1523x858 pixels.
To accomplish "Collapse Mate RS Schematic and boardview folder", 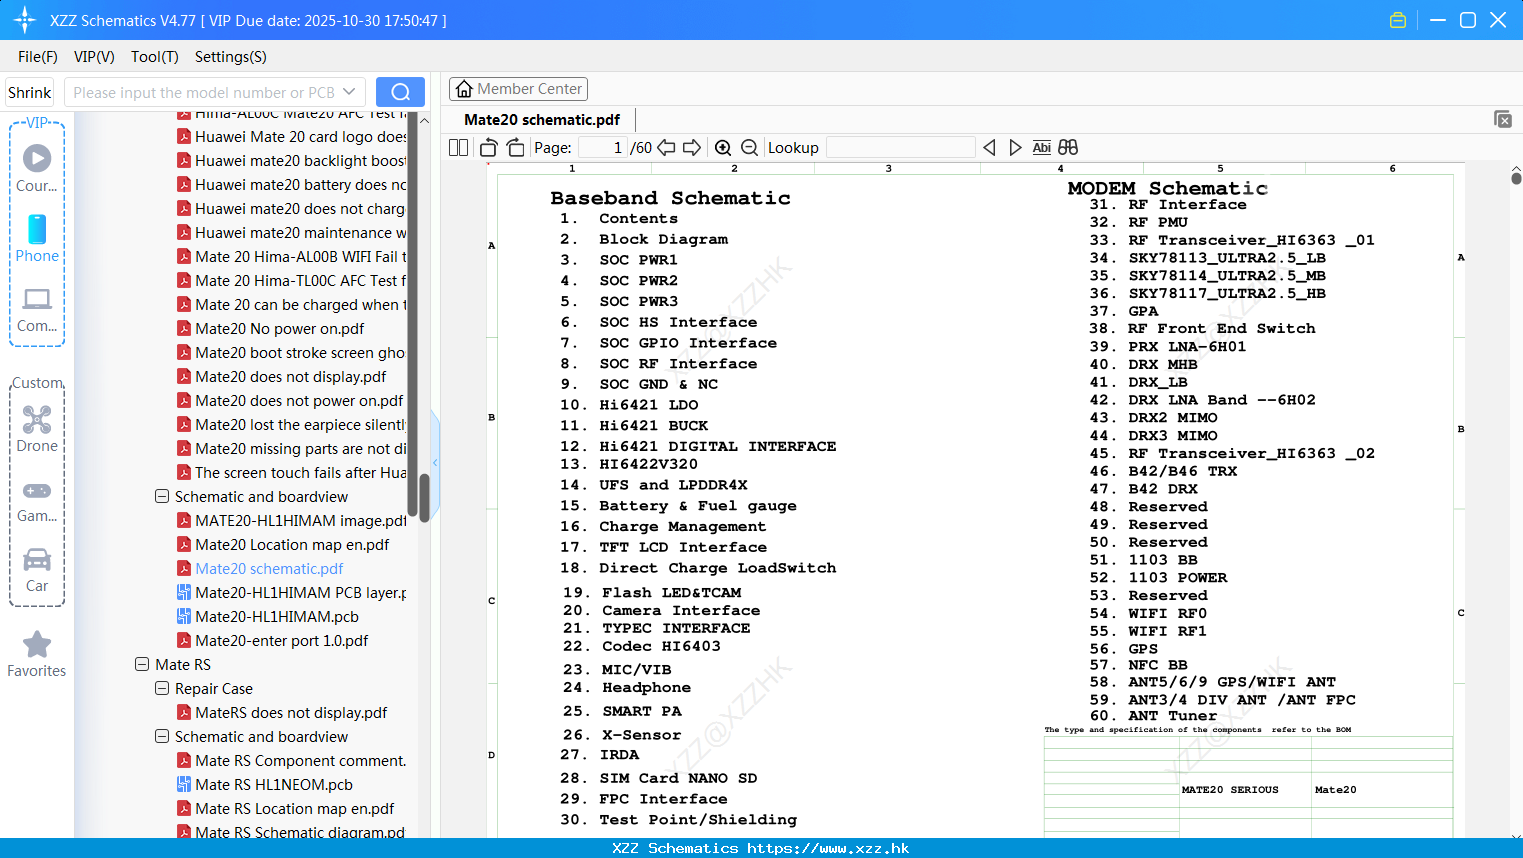I will tap(162, 736).
